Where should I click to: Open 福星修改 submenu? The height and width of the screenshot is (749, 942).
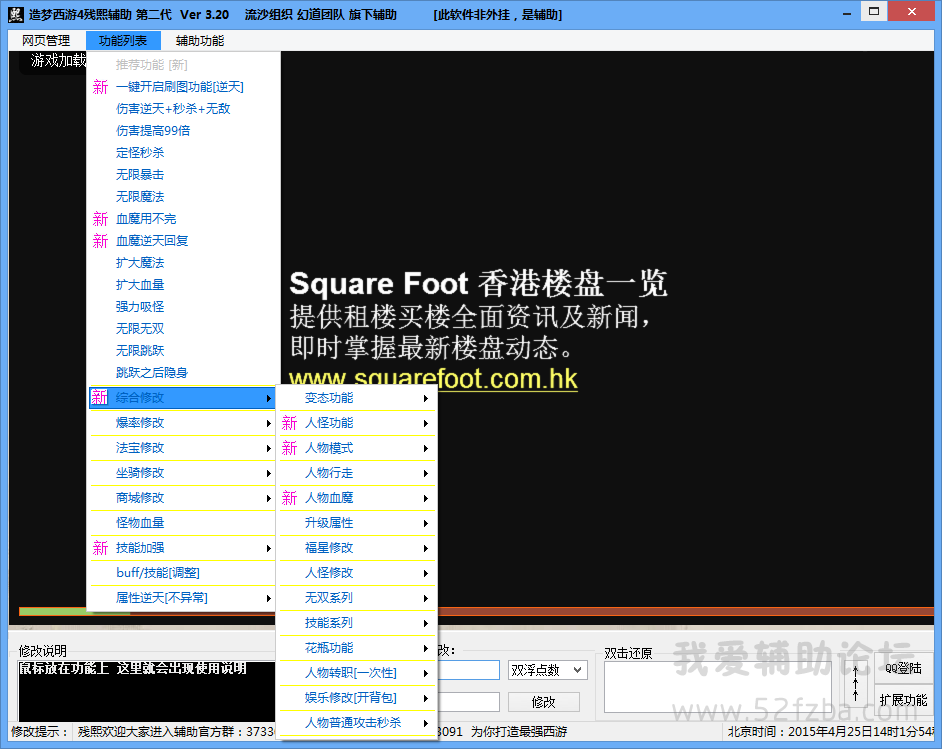356,548
